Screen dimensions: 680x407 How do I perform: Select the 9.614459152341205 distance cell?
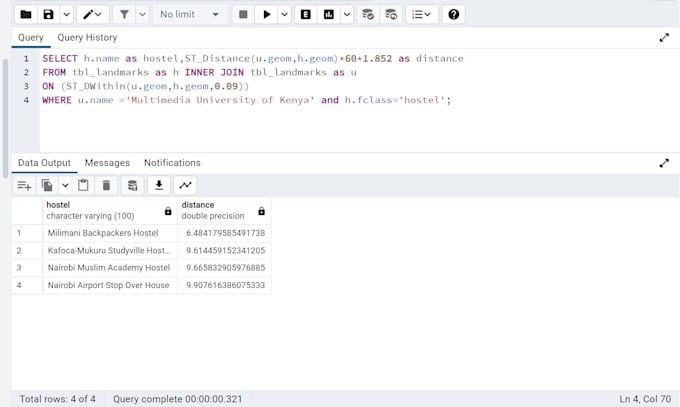[224, 251]
